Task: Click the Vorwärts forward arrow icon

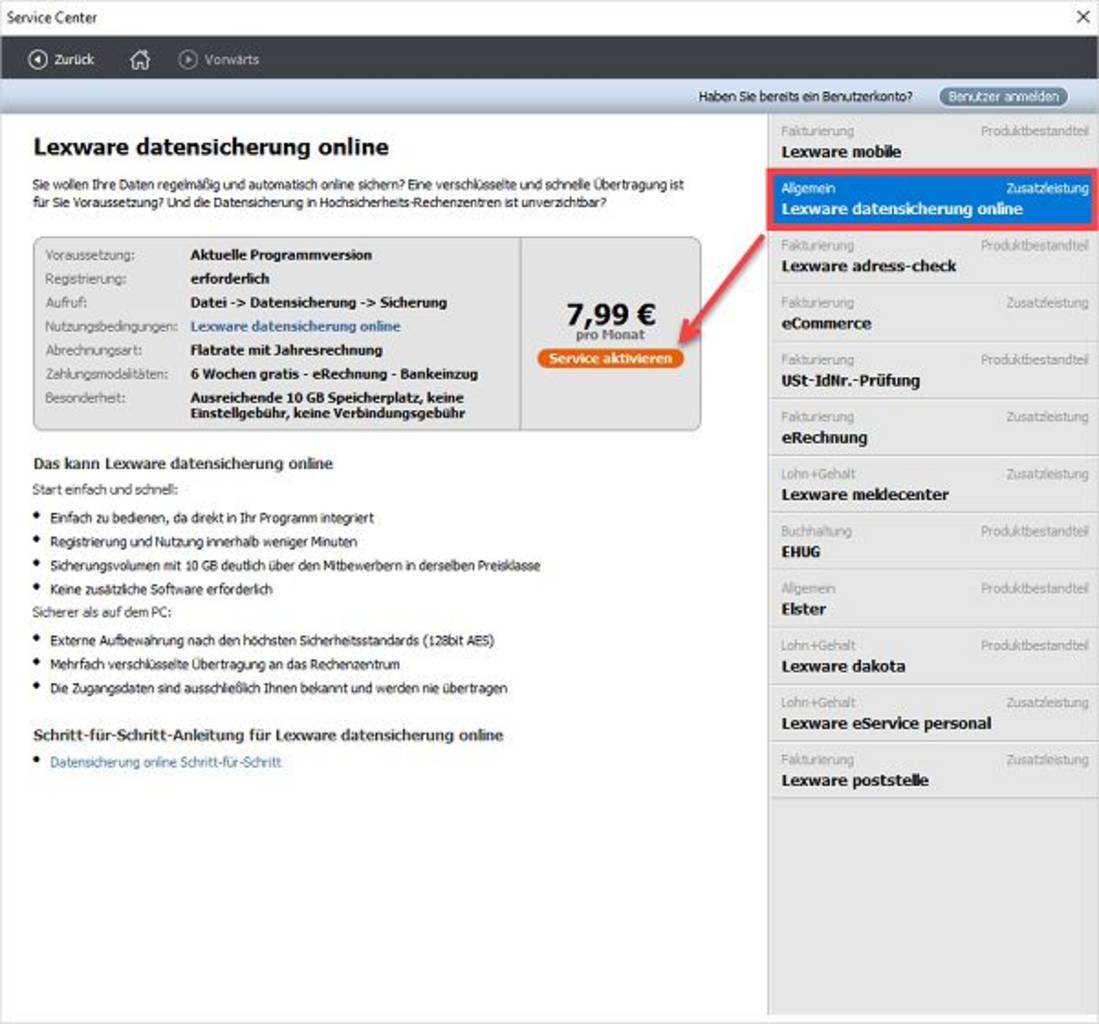Action: [188, 60]
